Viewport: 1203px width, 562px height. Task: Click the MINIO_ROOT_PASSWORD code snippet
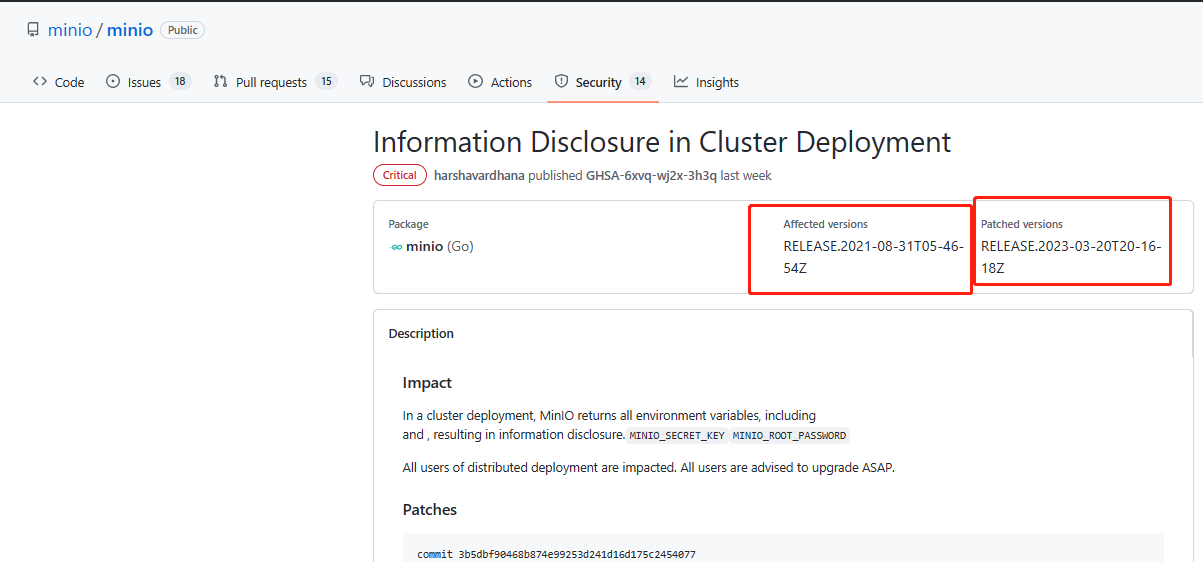pyautogui.click(x=790, y=436)
